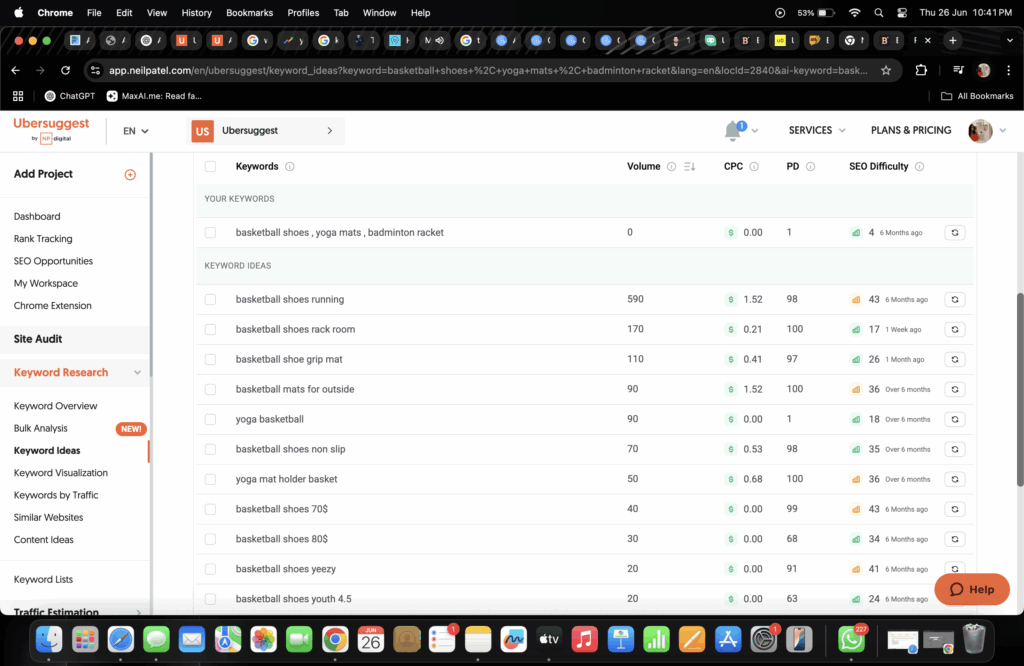Click the Ubersuggest logo

[51, 130]
